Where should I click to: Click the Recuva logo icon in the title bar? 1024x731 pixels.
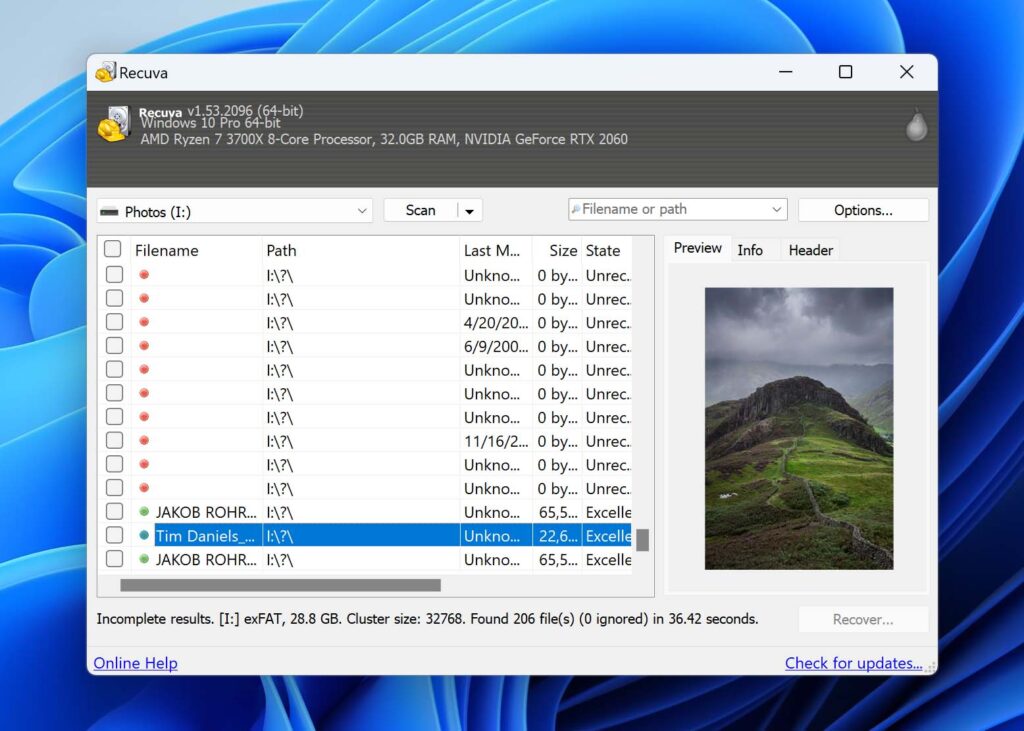107,72
